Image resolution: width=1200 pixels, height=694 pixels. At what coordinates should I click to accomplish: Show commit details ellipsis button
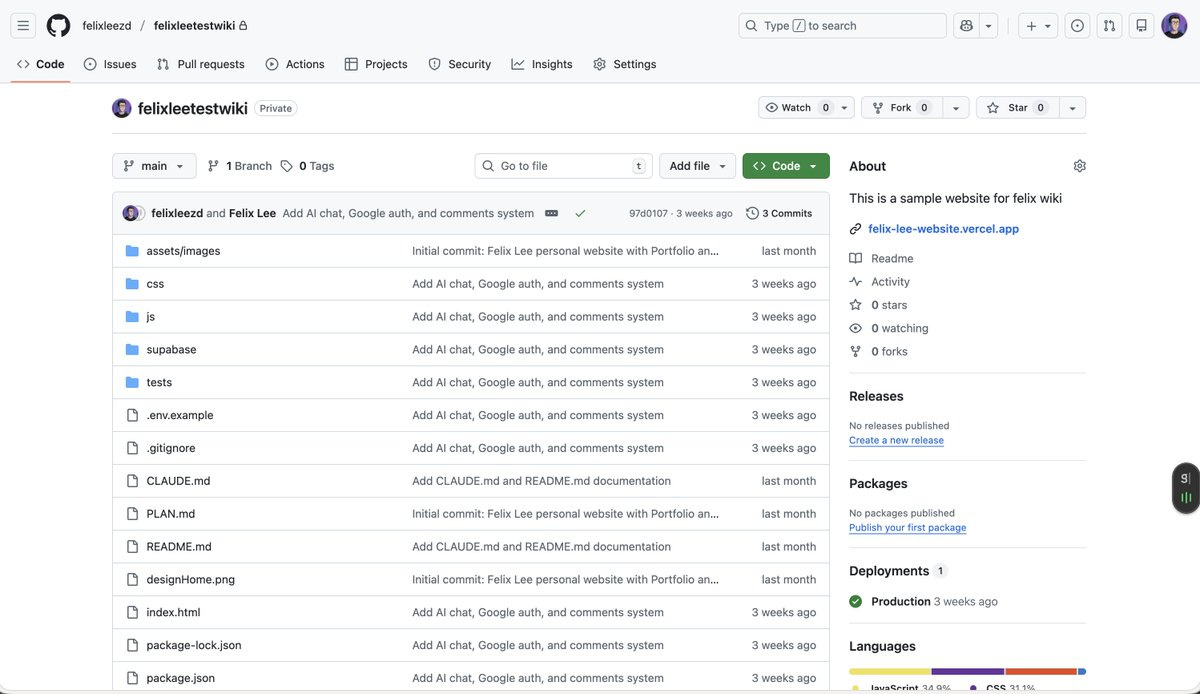(x=551, y=213)
